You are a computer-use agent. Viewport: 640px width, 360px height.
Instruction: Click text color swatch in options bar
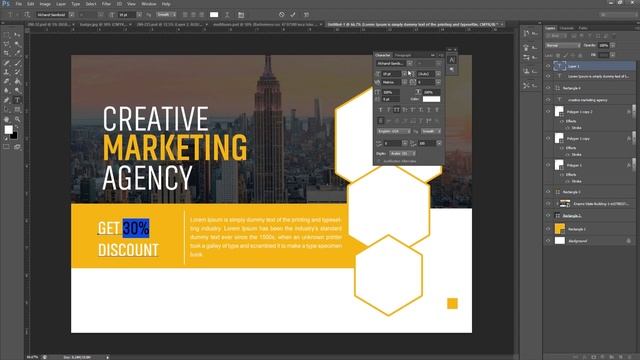[214, 15]
